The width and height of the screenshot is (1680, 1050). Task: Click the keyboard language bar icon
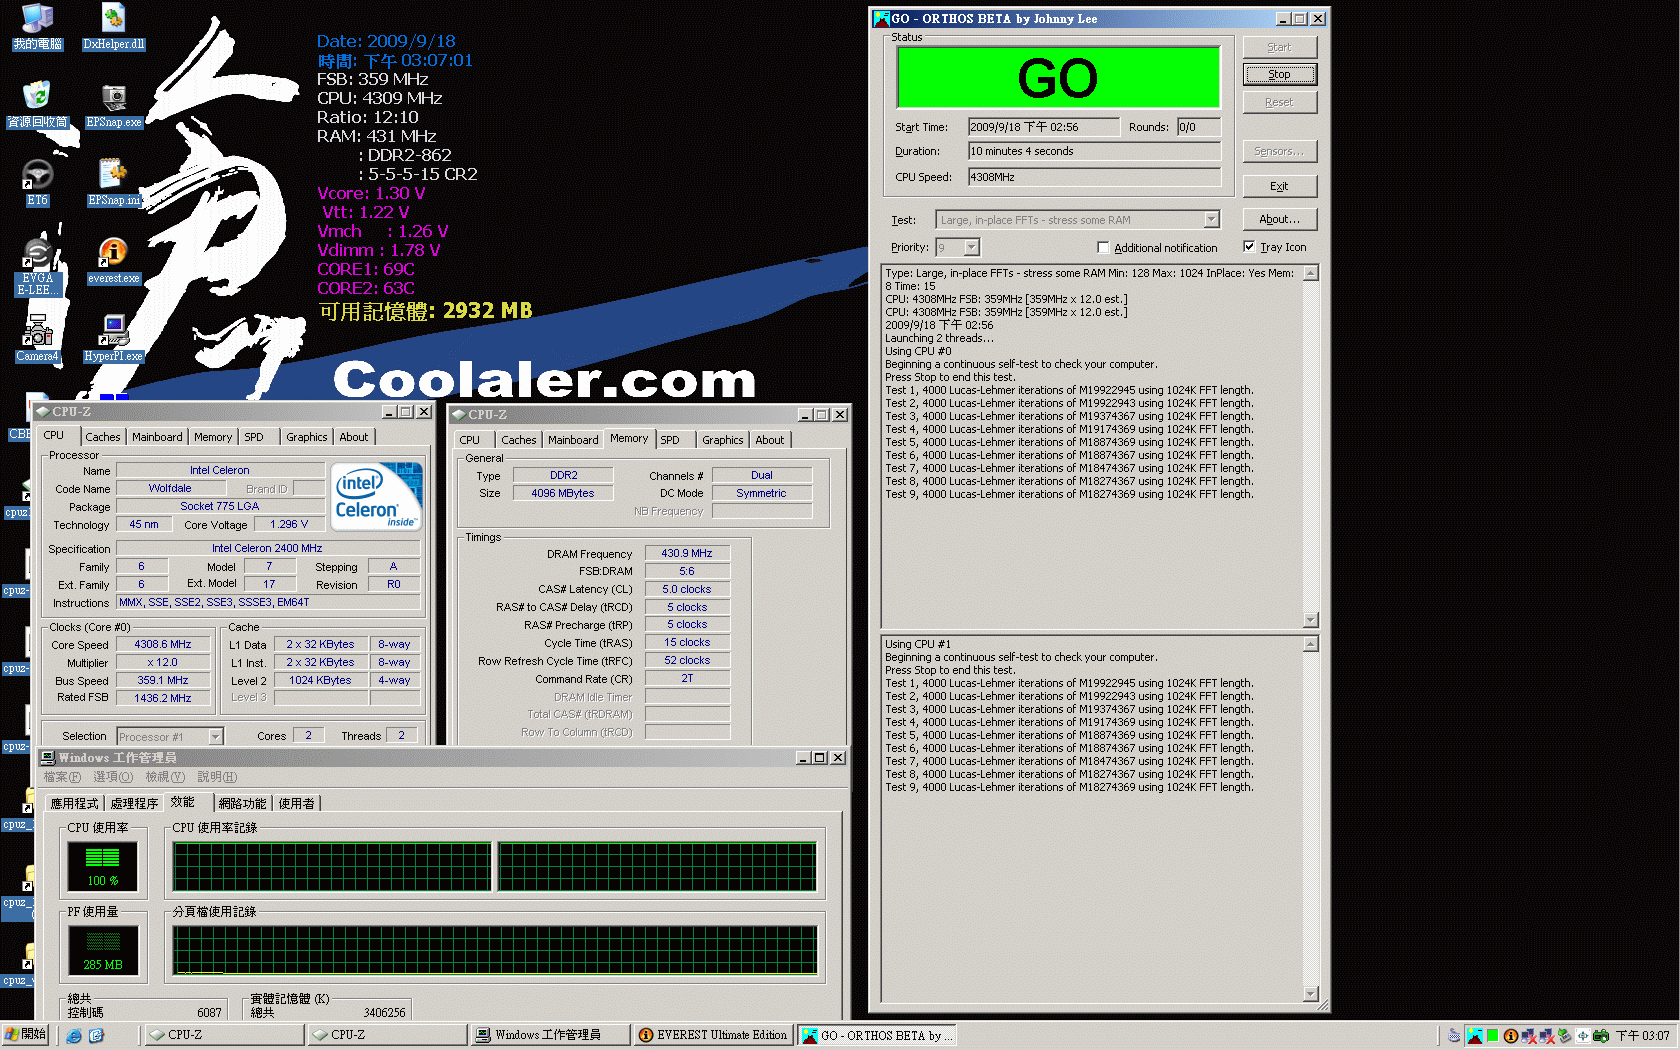(x=1454, y=1036)
